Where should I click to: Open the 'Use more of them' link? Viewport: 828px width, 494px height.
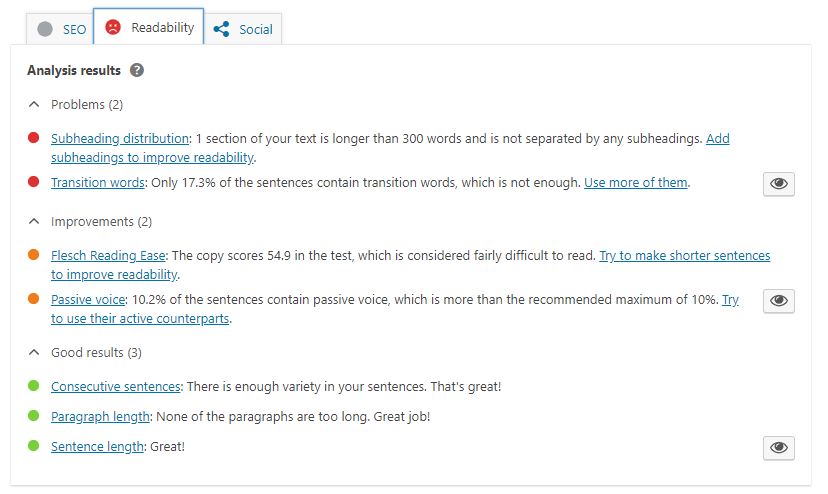pos(636,182)
